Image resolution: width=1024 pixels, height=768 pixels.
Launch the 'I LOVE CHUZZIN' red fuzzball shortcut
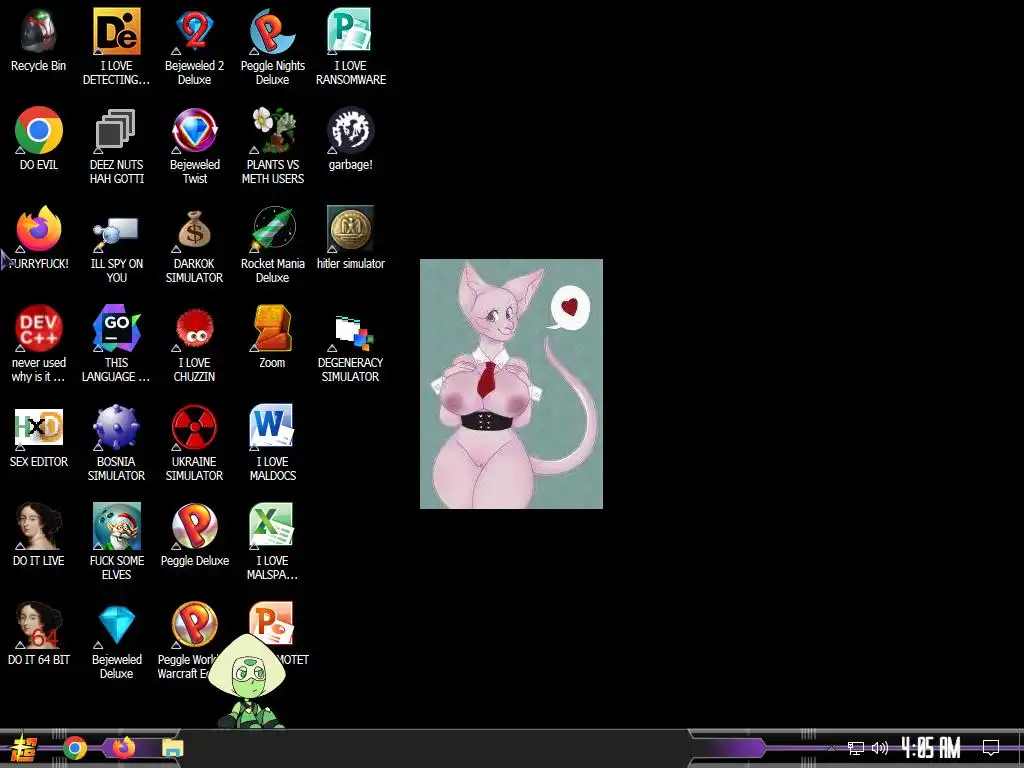coord(195,328)
